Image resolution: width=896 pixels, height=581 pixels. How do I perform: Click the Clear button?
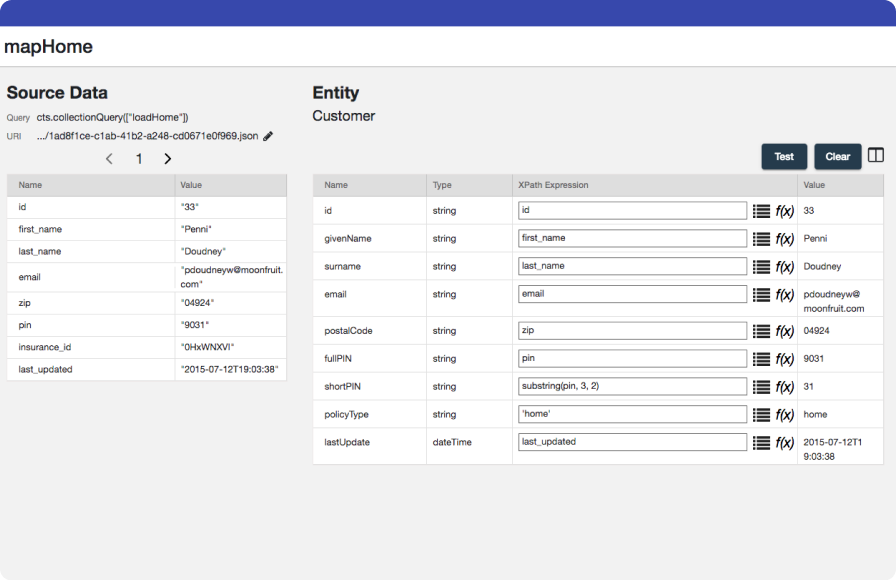point(838,157)
